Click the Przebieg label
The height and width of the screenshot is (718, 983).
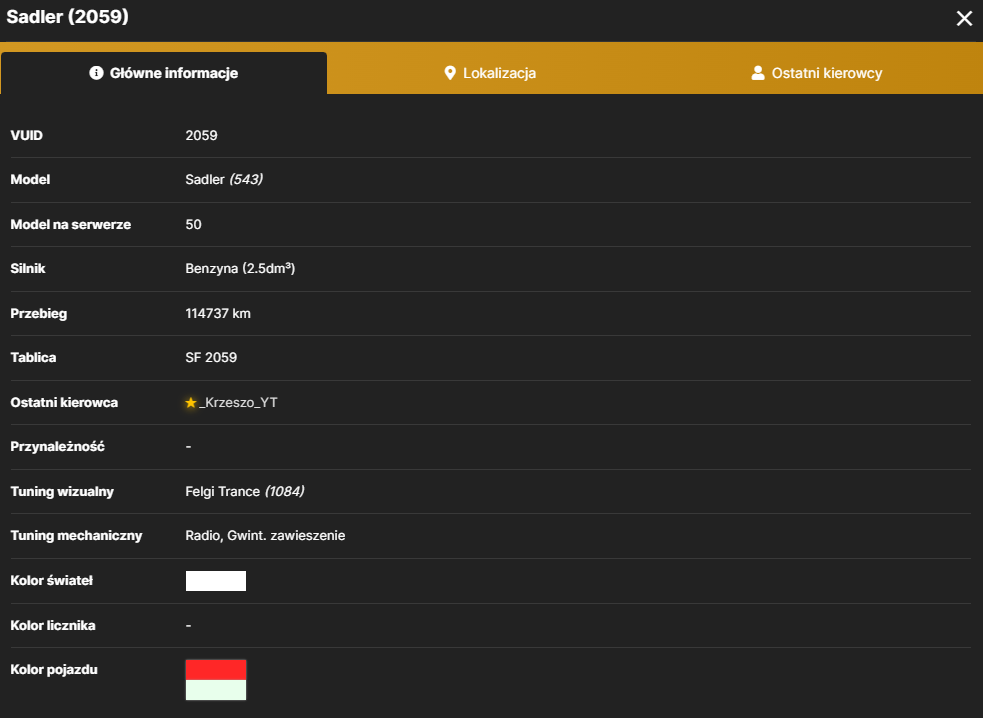click(x=39, y=314)
